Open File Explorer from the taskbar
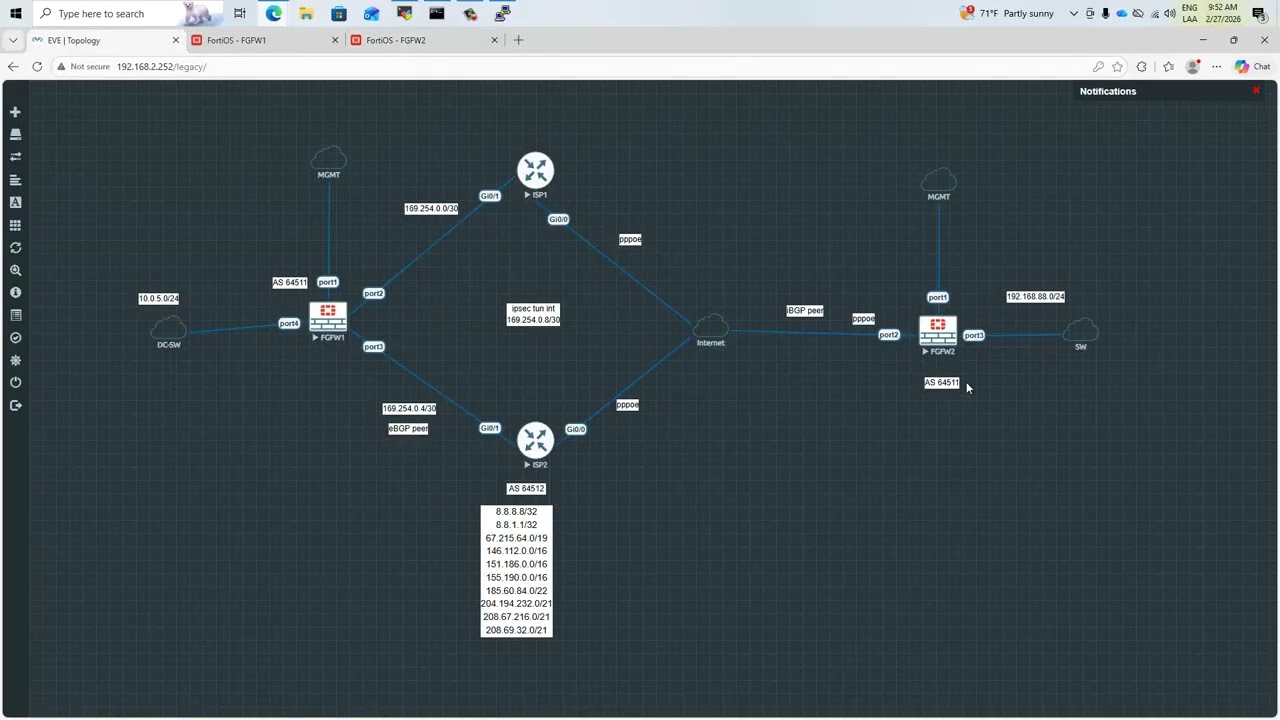1280x720 pixels. pos(306,13)
